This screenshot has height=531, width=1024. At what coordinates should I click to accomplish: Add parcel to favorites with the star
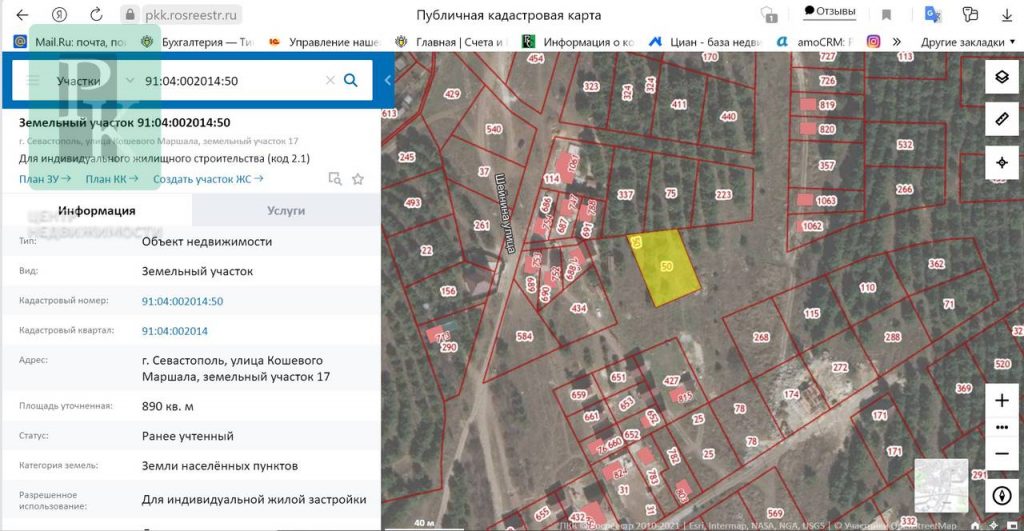click(358, 179)
